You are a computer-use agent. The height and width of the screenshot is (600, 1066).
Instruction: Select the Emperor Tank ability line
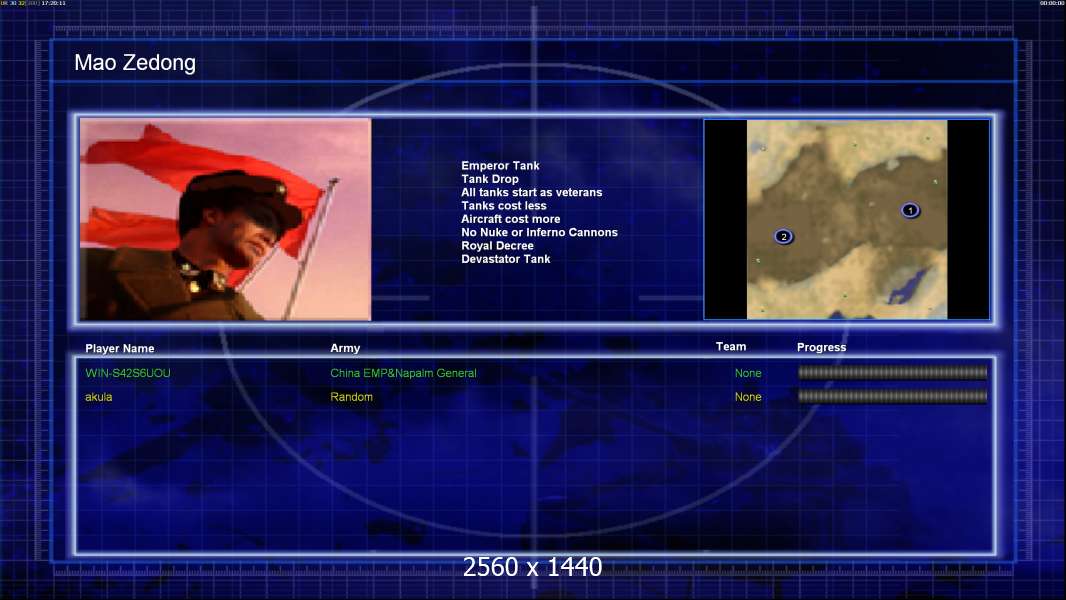(x=500, y=166)
